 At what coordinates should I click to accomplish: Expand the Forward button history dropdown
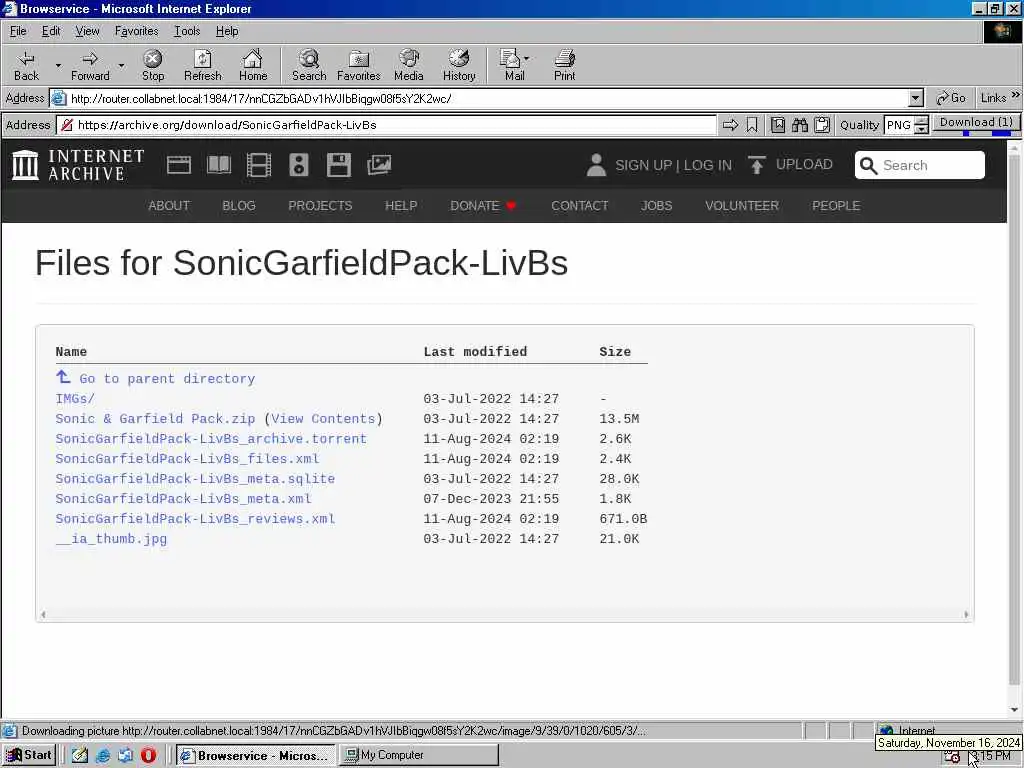click(x=121, y=65)
